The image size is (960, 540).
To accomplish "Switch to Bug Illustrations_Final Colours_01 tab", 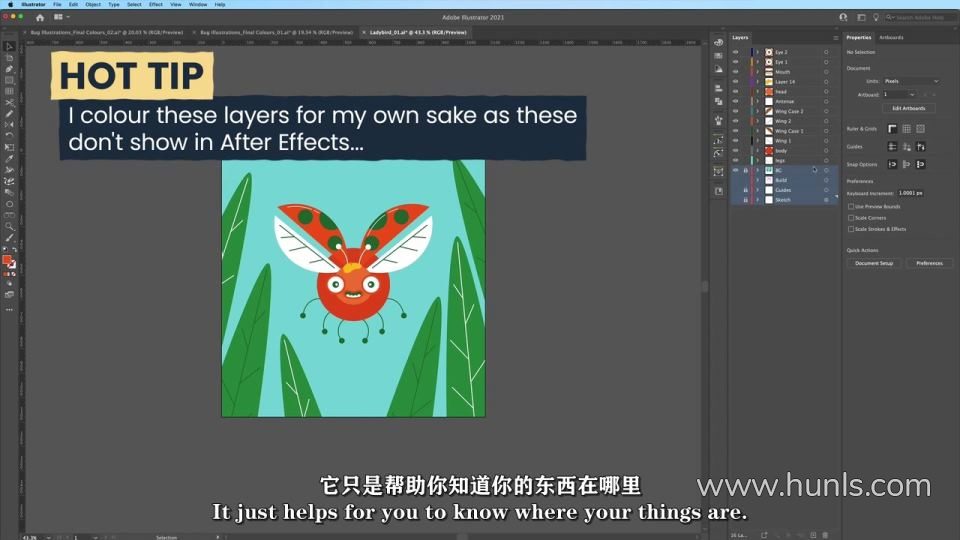I will 277,32.
